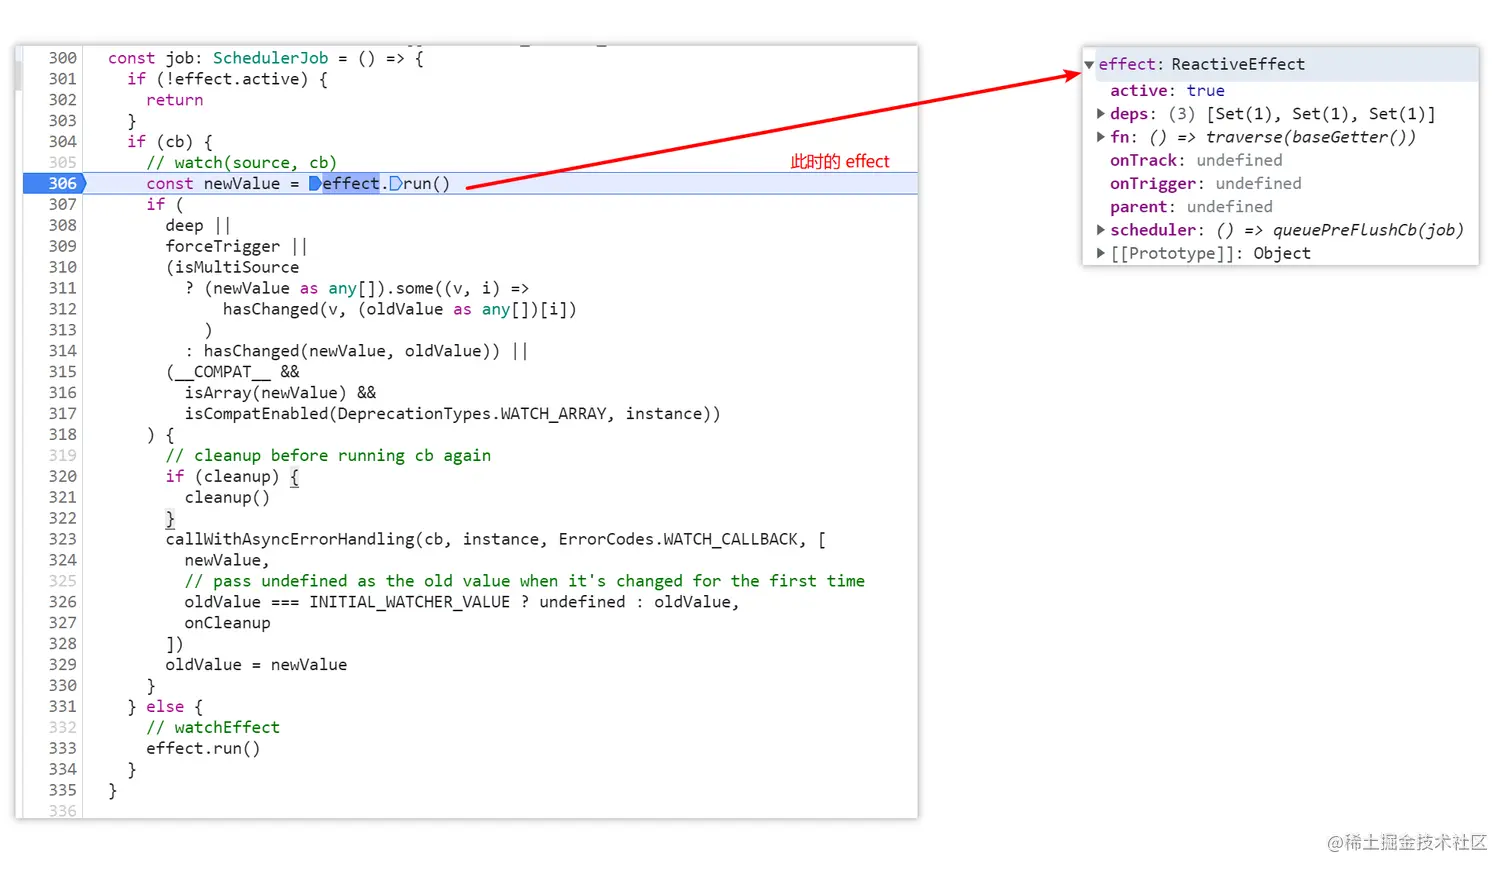The height and width of the screenshot is (877, 1512).
Task: Click line number 301 in the gutter
Action: click(62, 79)
